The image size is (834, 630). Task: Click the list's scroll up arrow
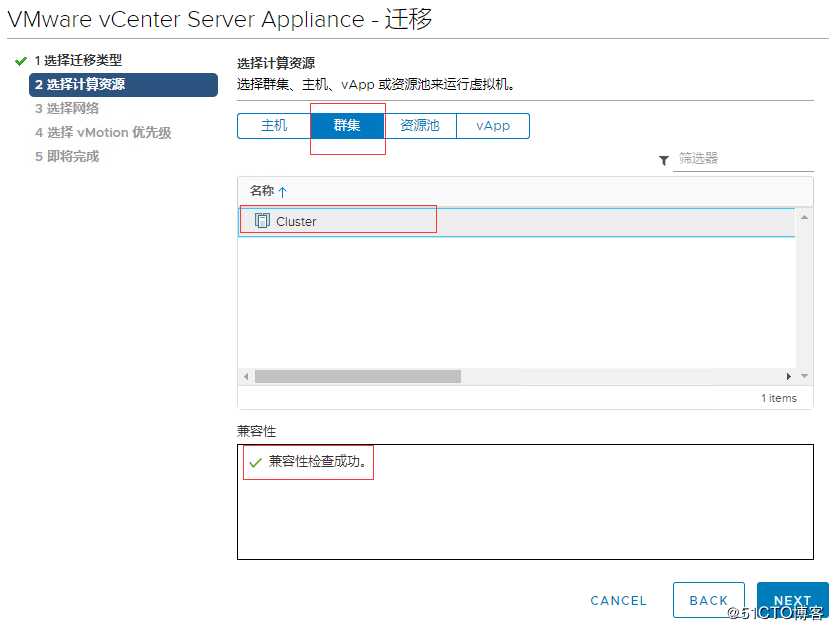pyautogui.click(x=804, y=217)
